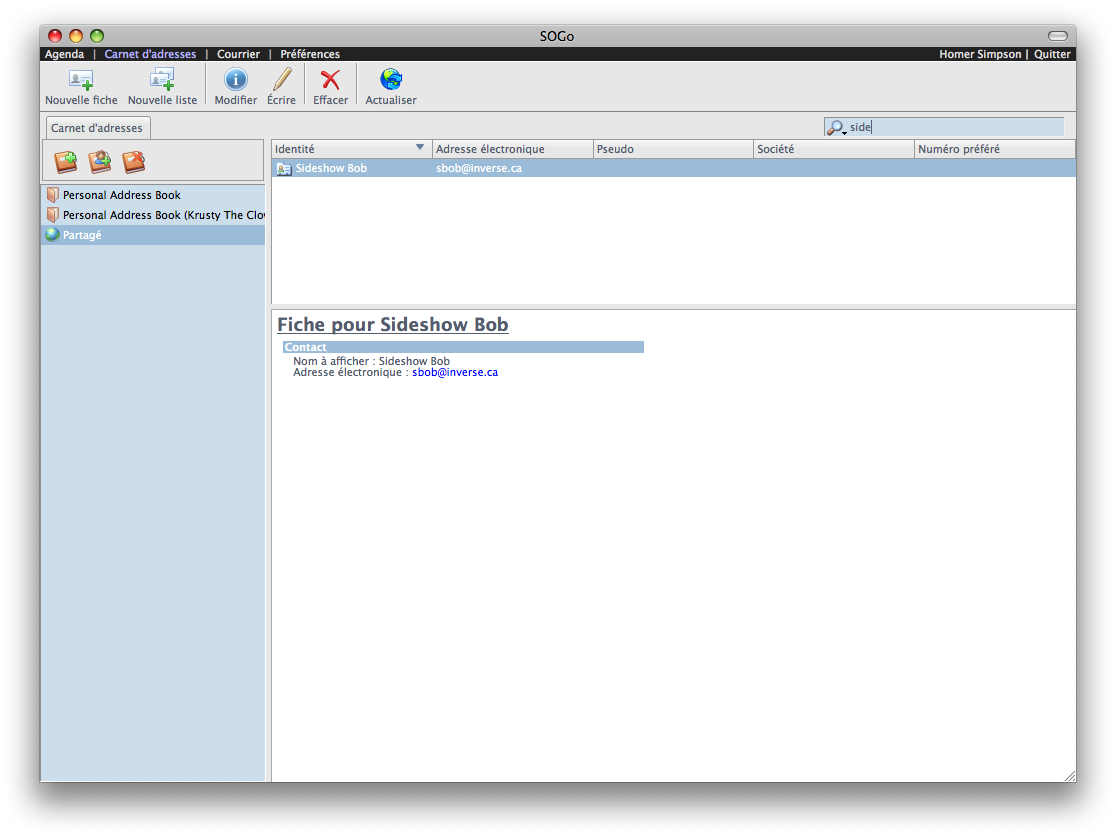
Task: Click 'Nom à afficher : Sideshow Bob' text
Action: click(x=372, y=361)
